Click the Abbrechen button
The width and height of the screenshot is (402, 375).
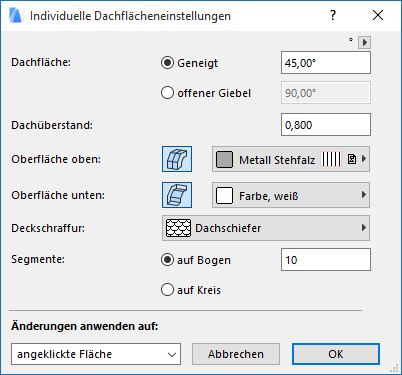pos(236,354)
